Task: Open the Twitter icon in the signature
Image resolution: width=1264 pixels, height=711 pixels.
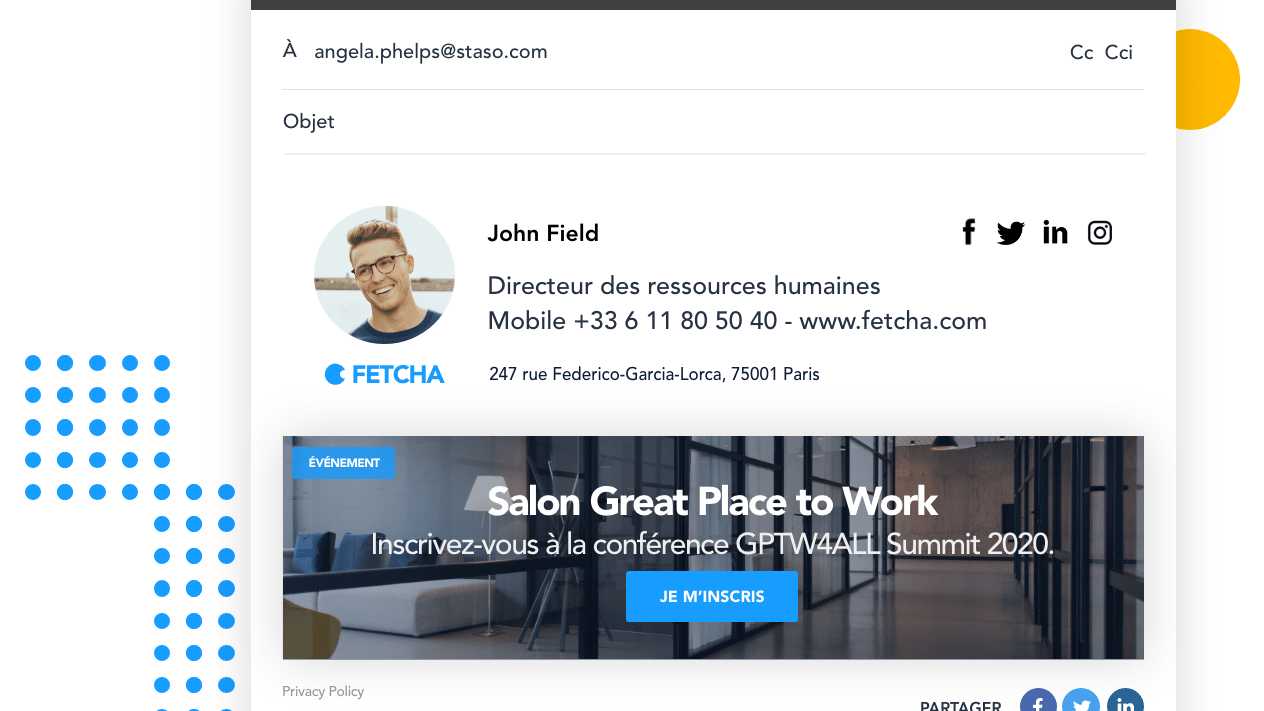Action: point(1011,234)
